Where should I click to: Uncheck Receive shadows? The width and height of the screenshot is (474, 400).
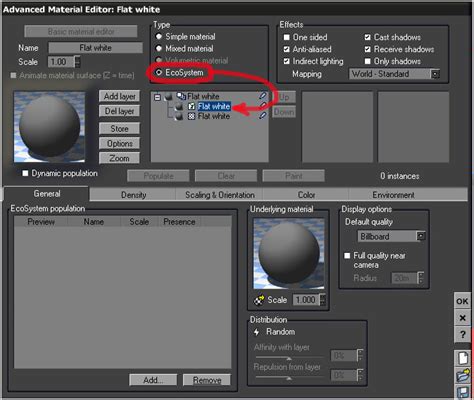click(368, 49)
